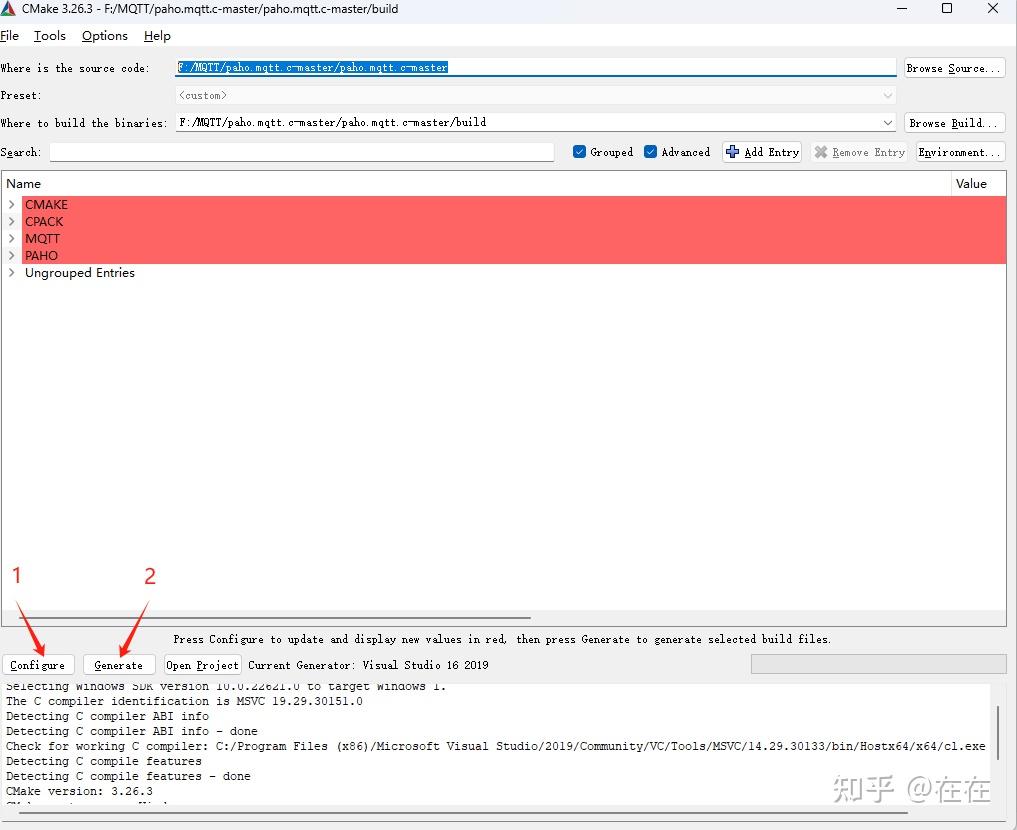Minimize the CMake window
The image size is (1017, 830).
(x=902, y=8)
